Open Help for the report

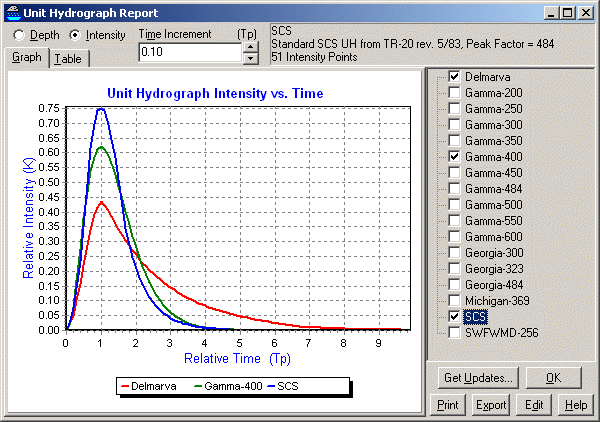(x=575, y=405)
